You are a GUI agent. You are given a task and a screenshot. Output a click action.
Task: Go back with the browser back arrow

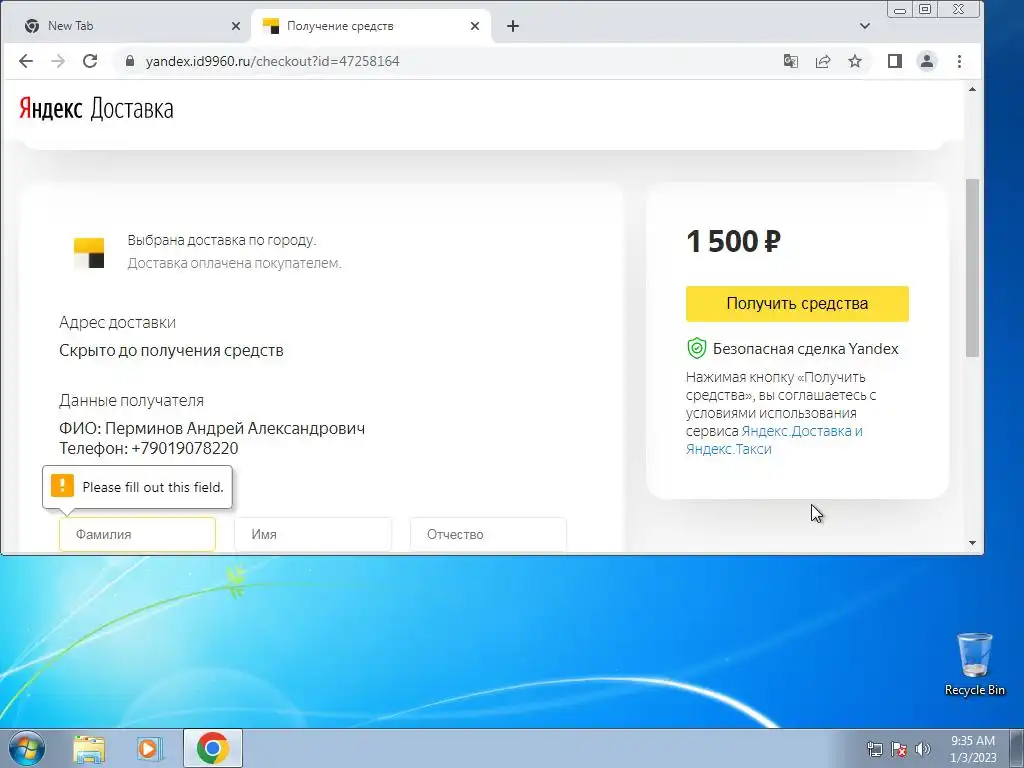coord(25,61)
